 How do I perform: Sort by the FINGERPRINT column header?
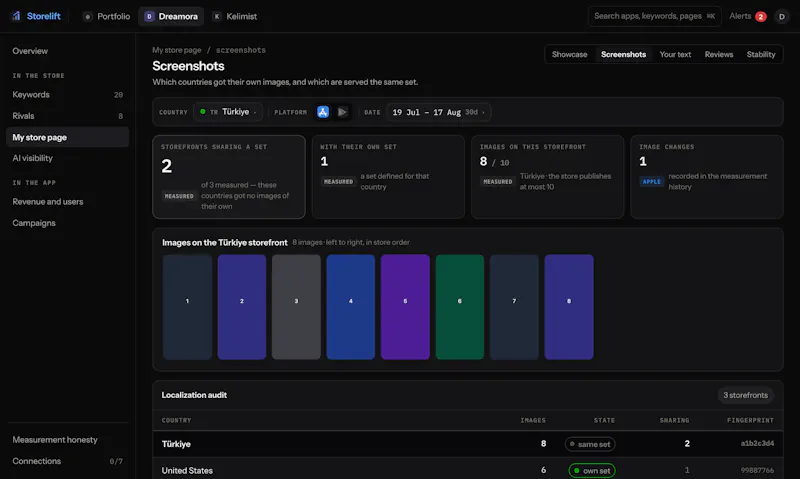click(x=750, y=420)
